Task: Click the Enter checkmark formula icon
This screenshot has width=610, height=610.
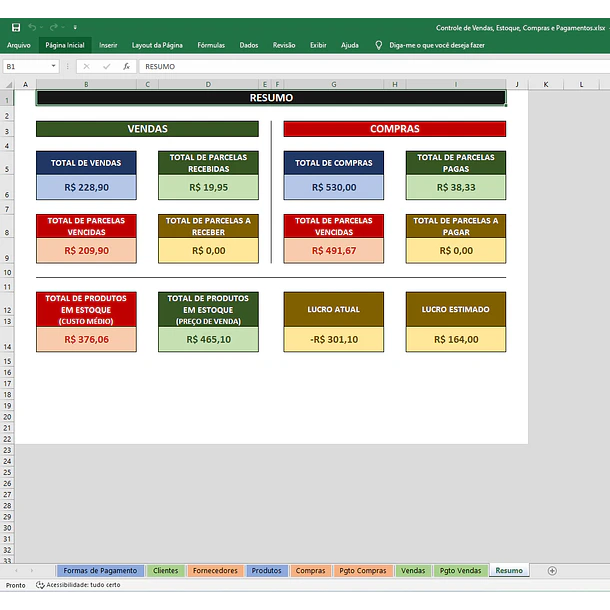Action: (x=106, y=67)
